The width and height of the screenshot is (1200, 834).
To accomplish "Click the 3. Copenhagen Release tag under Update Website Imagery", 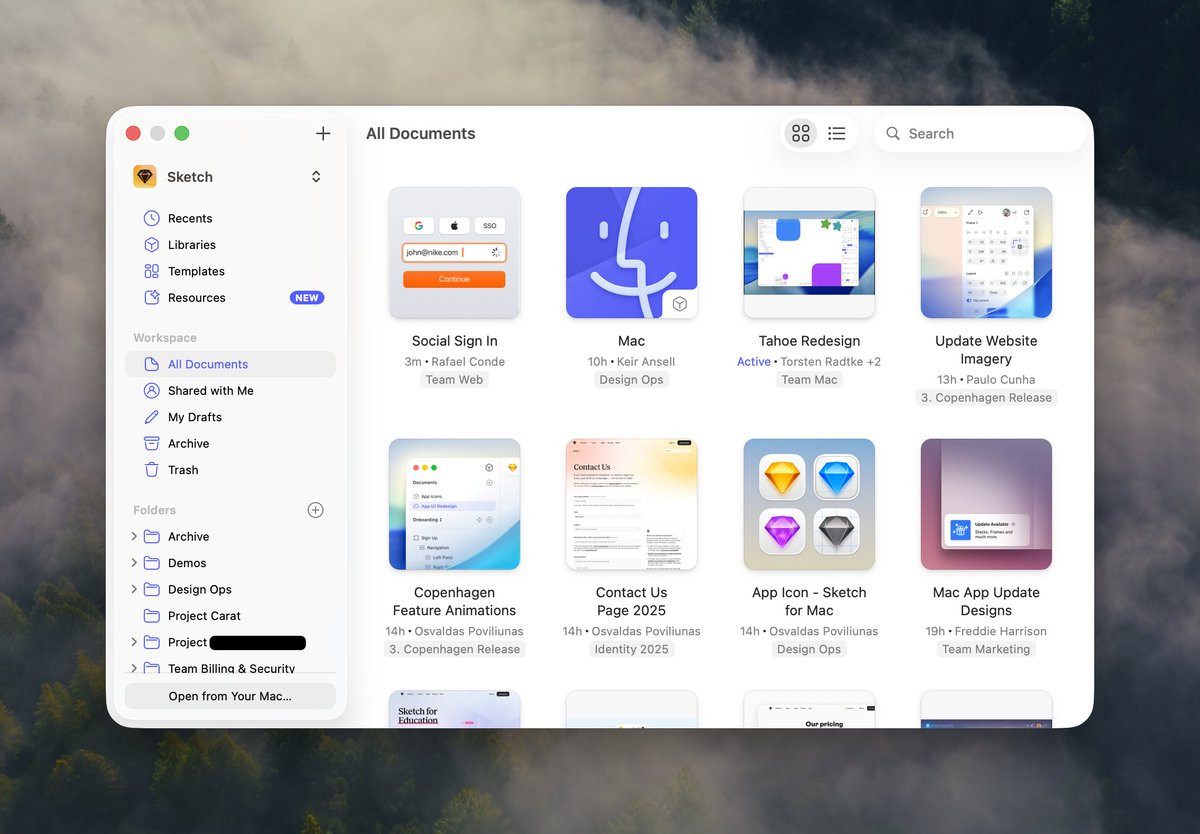I will (x=986, y=398).
